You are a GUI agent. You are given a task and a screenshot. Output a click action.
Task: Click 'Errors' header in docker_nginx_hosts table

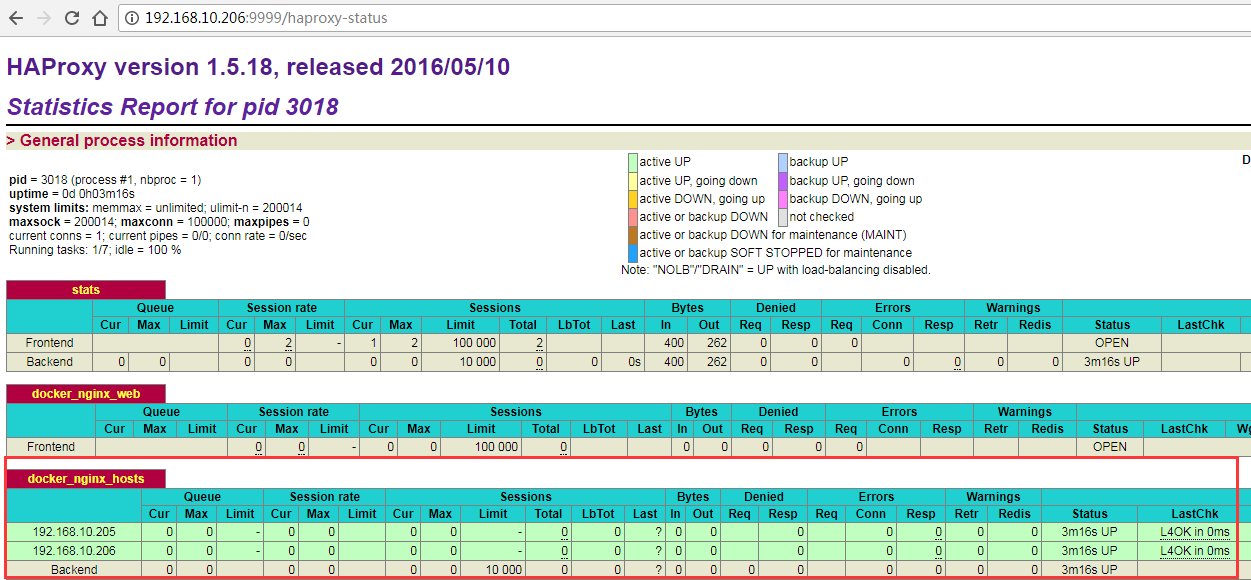876,497
